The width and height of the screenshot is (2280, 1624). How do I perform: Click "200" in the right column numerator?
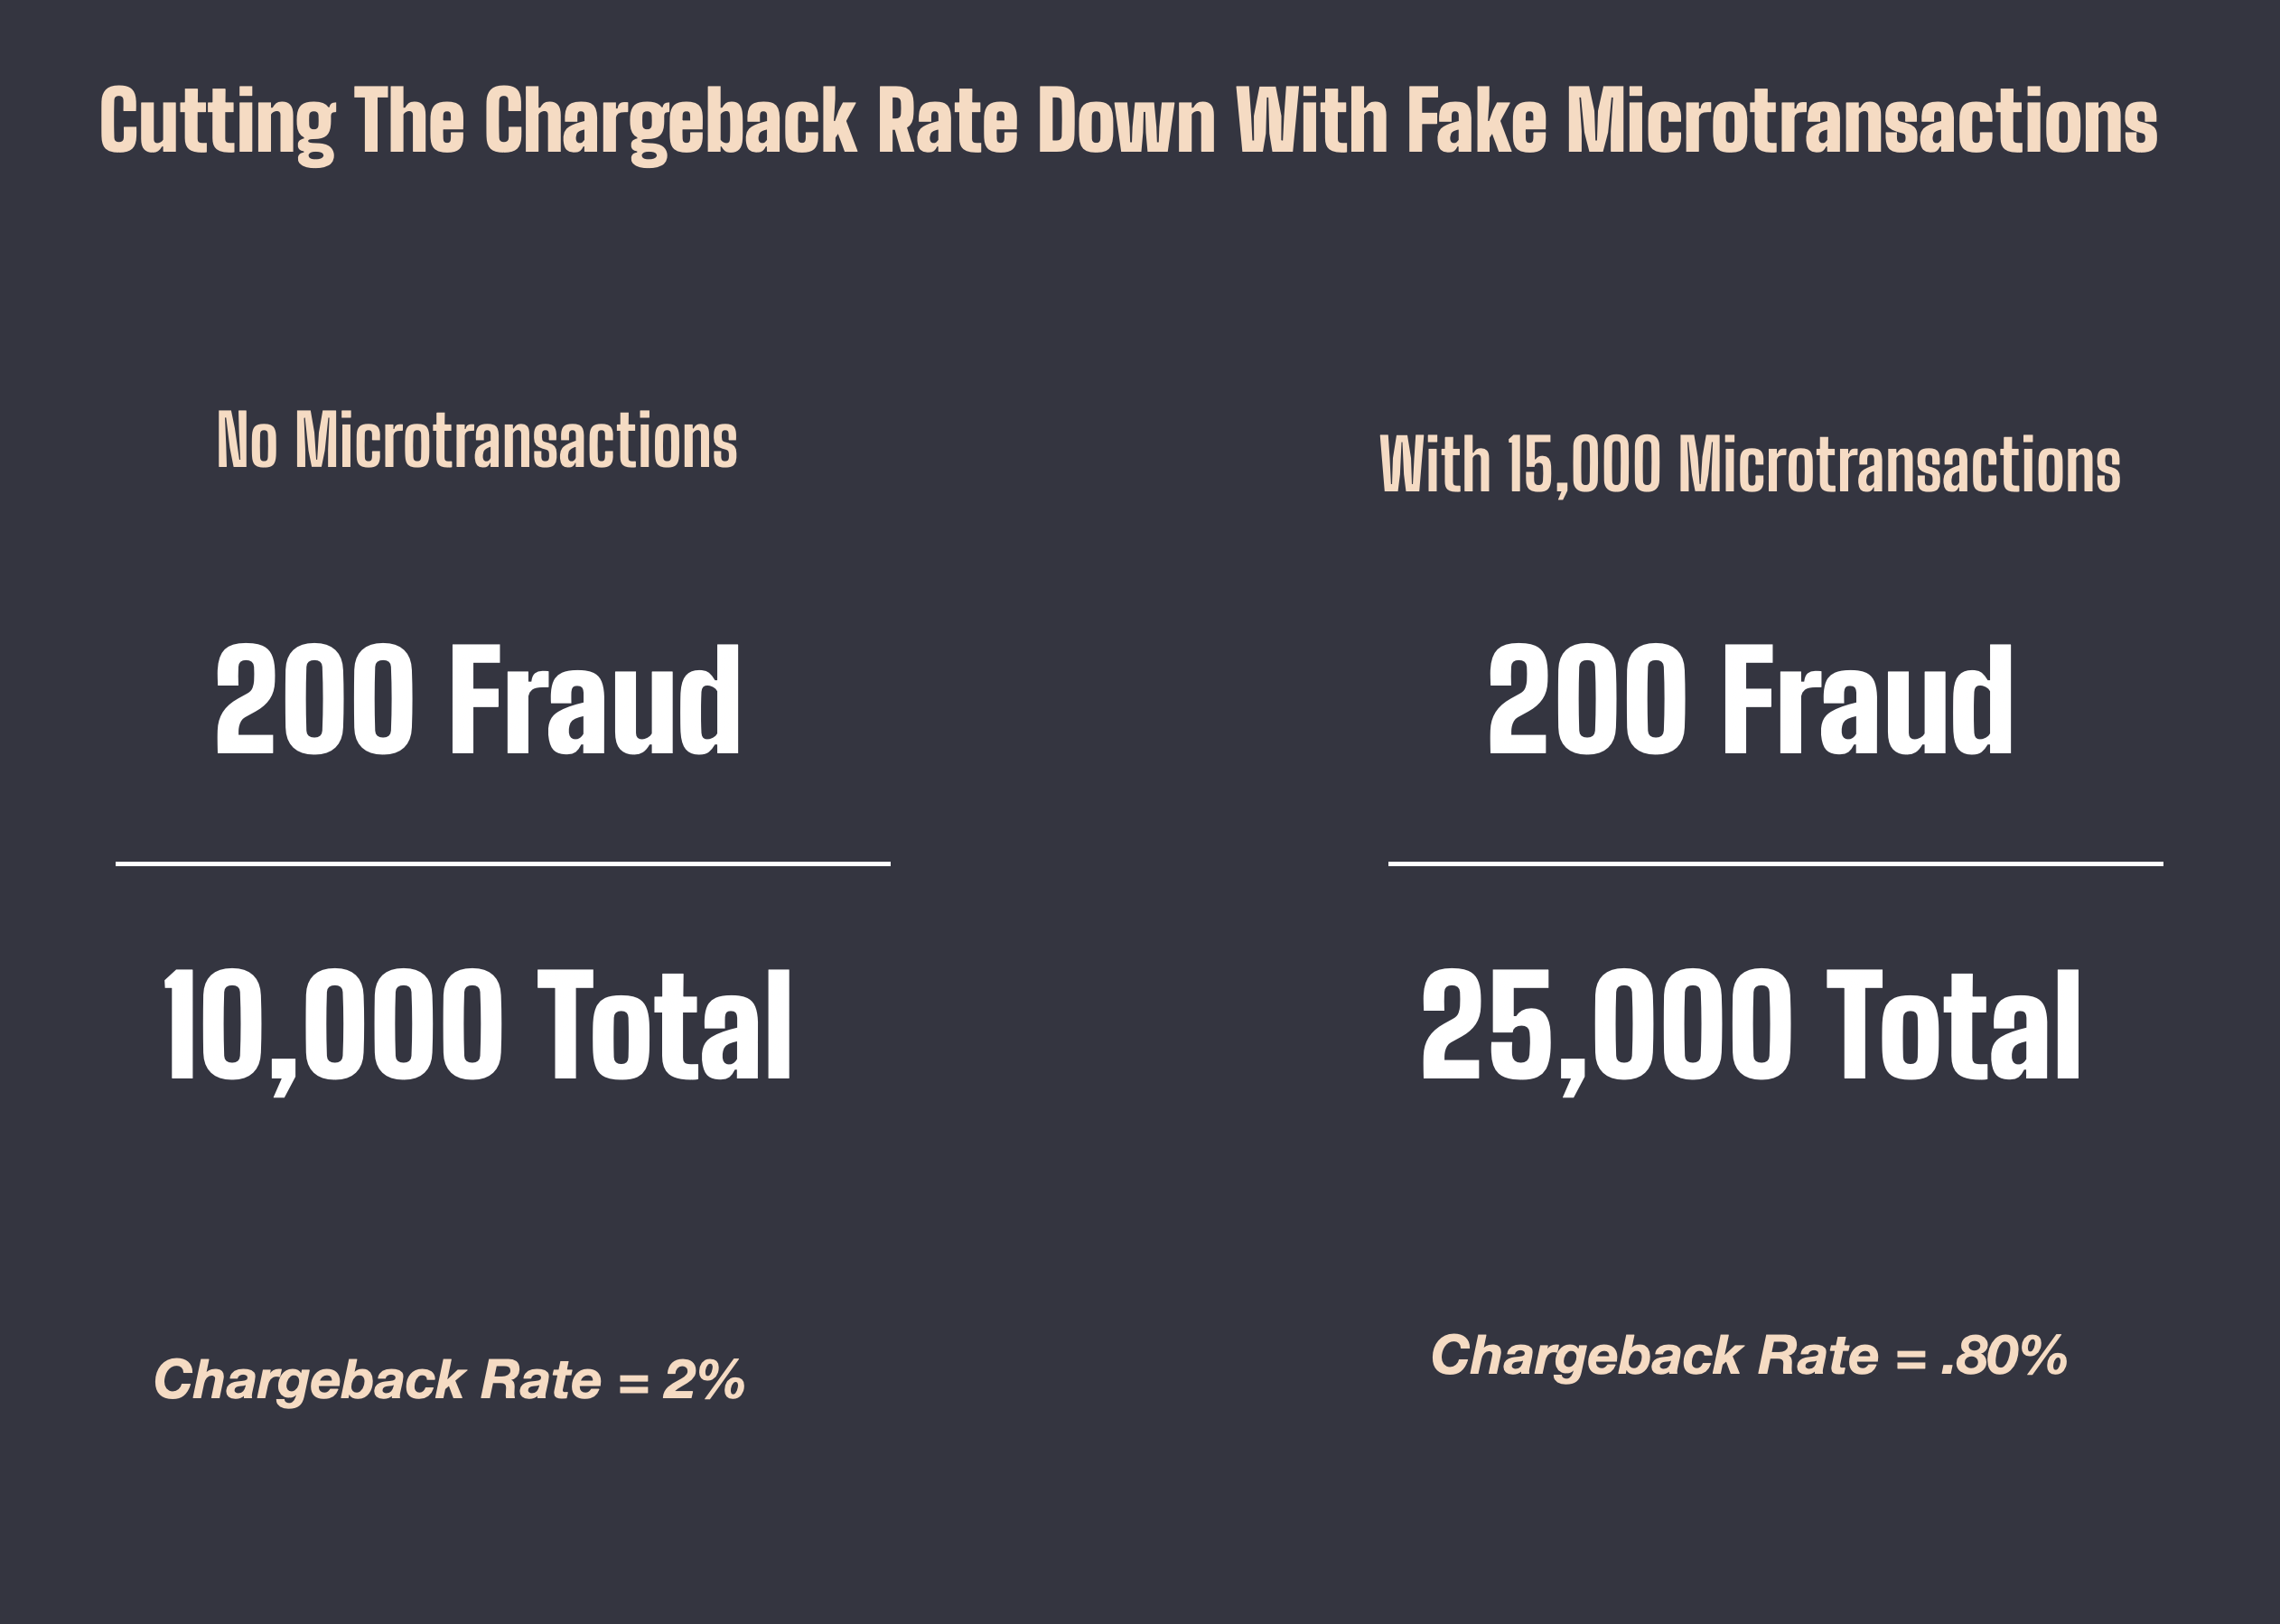(1587, 699)
